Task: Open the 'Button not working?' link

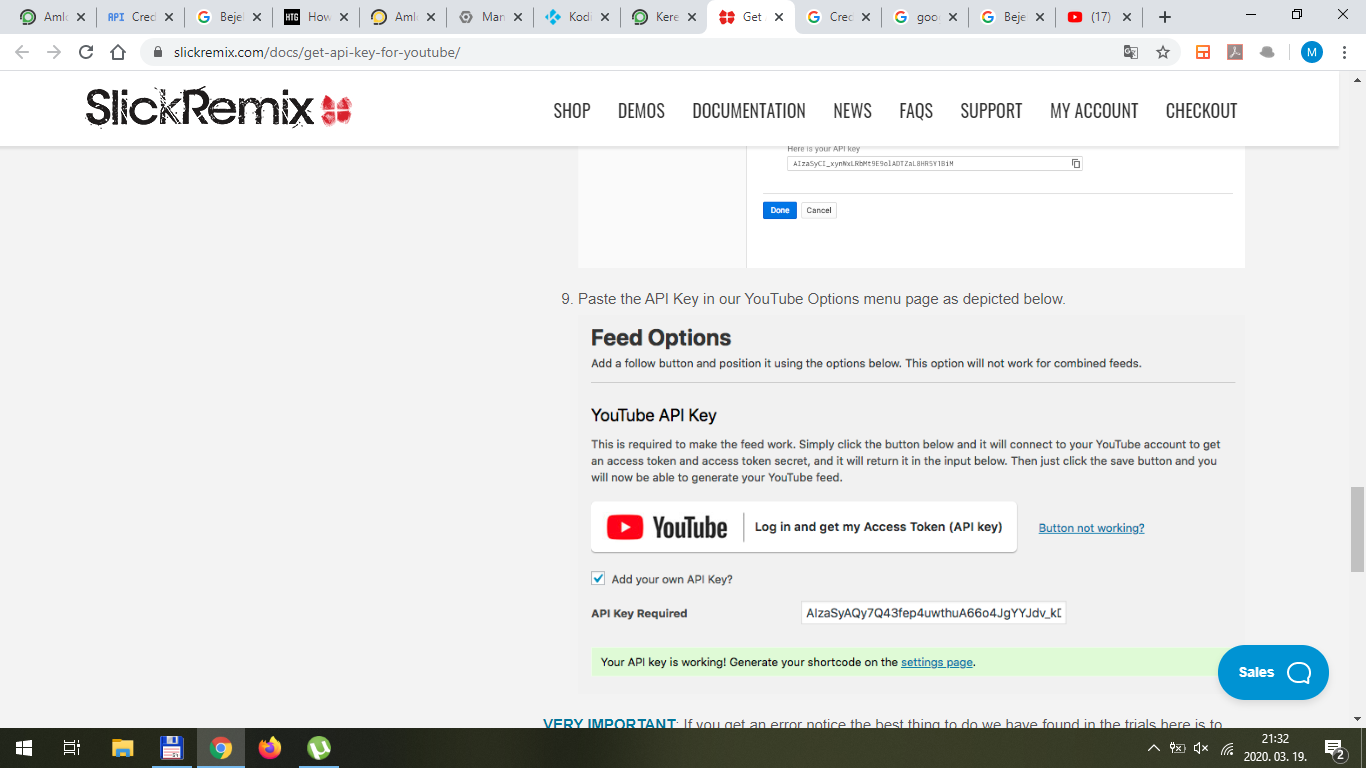Action: 1091,528
